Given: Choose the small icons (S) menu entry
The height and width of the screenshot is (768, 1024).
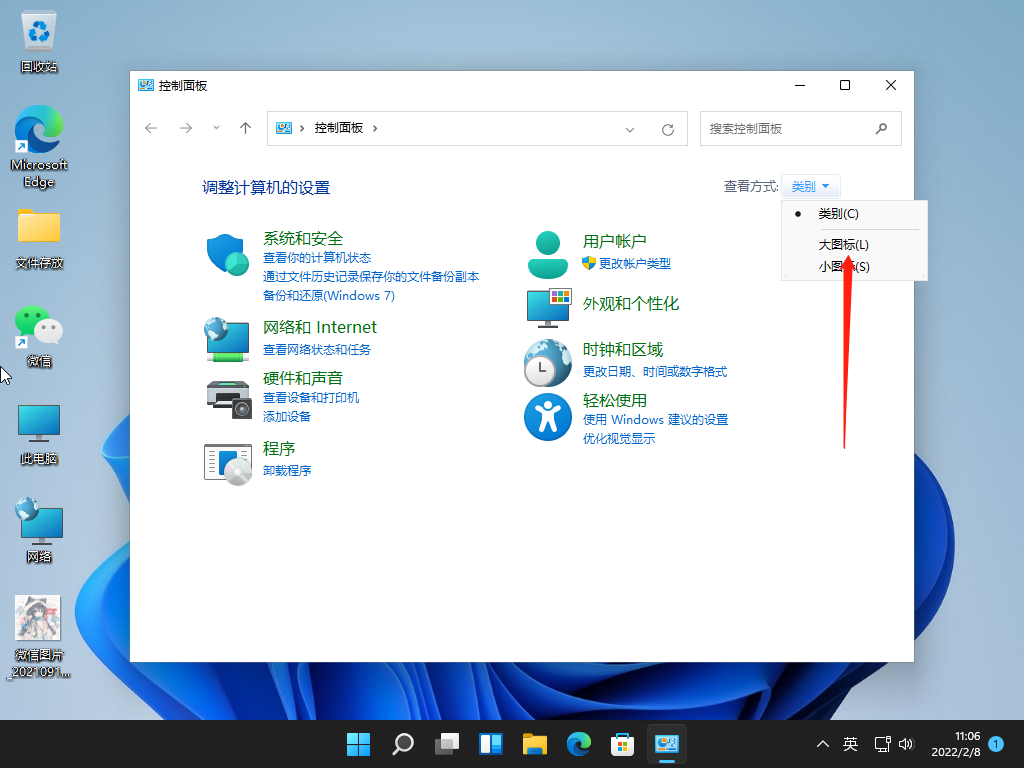Looking at the screenshot, I should (x=843, y=267).
